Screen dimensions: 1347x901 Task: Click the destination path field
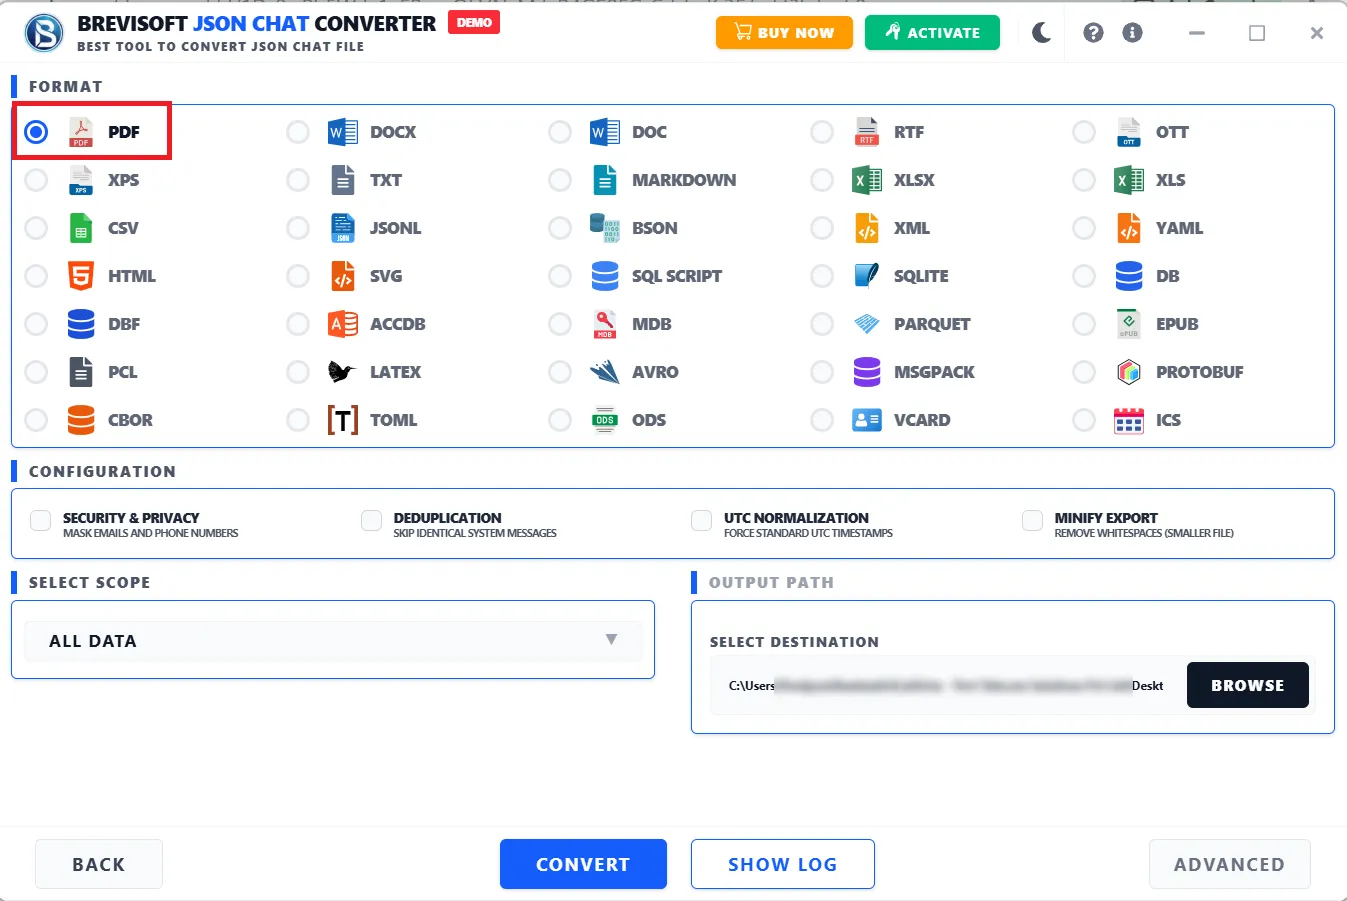[946, 685]
